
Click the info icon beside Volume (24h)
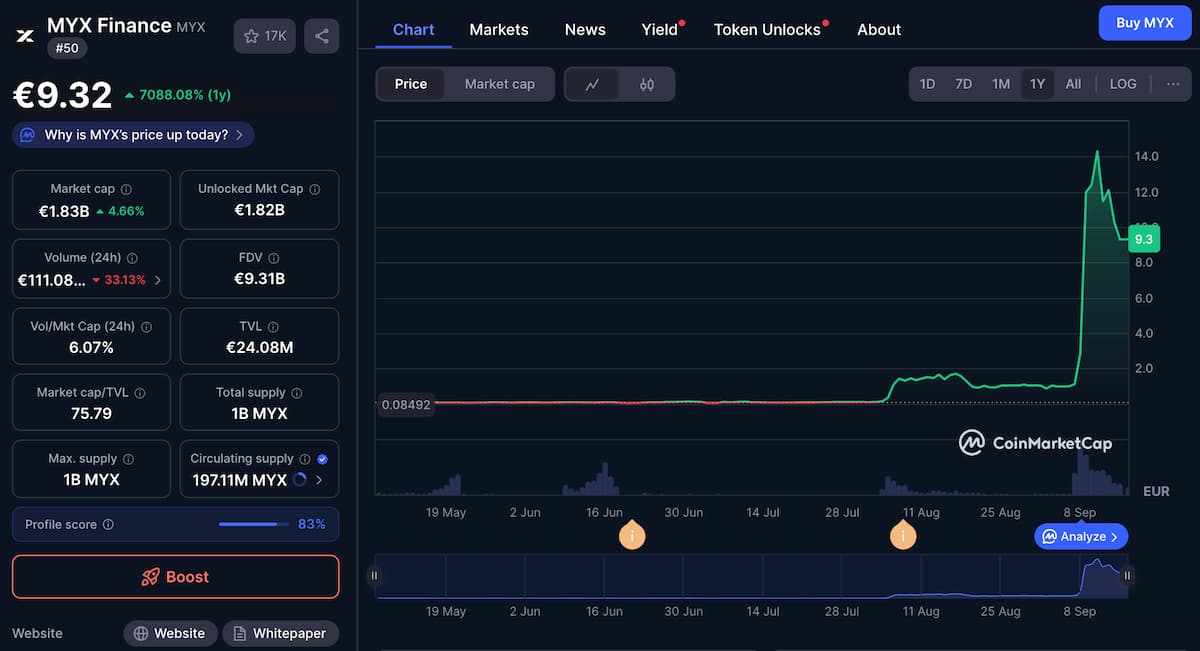(x=132, y=258)
